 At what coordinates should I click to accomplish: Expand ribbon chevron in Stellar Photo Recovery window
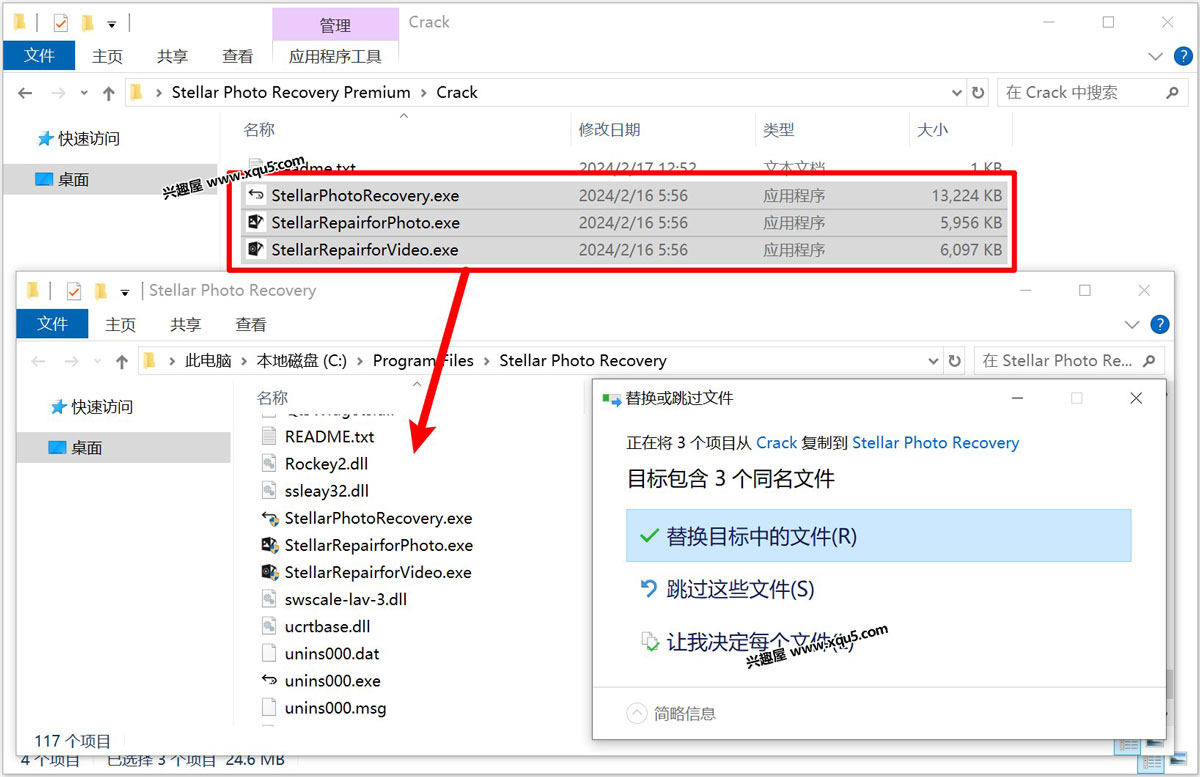click(x=1132, y=325)
